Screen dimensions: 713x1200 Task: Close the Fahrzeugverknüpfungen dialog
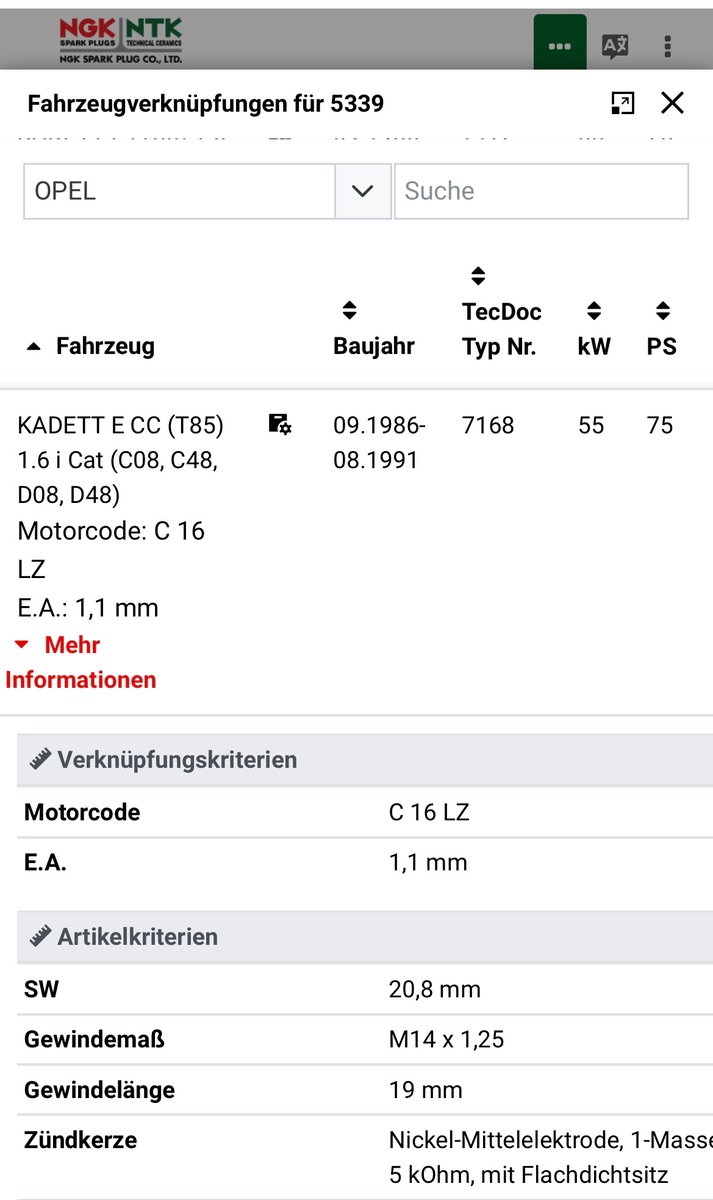pyautogui.click(x=672, y=103)
